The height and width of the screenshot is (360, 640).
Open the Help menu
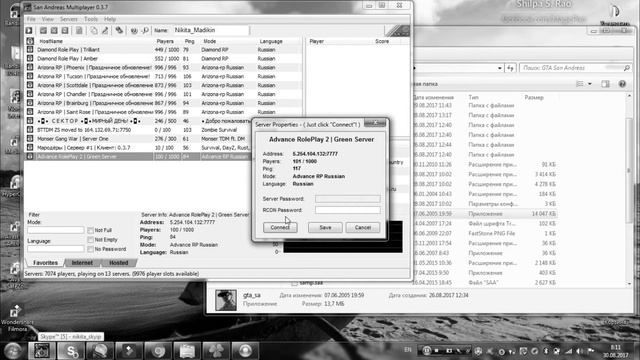(110, 19)
